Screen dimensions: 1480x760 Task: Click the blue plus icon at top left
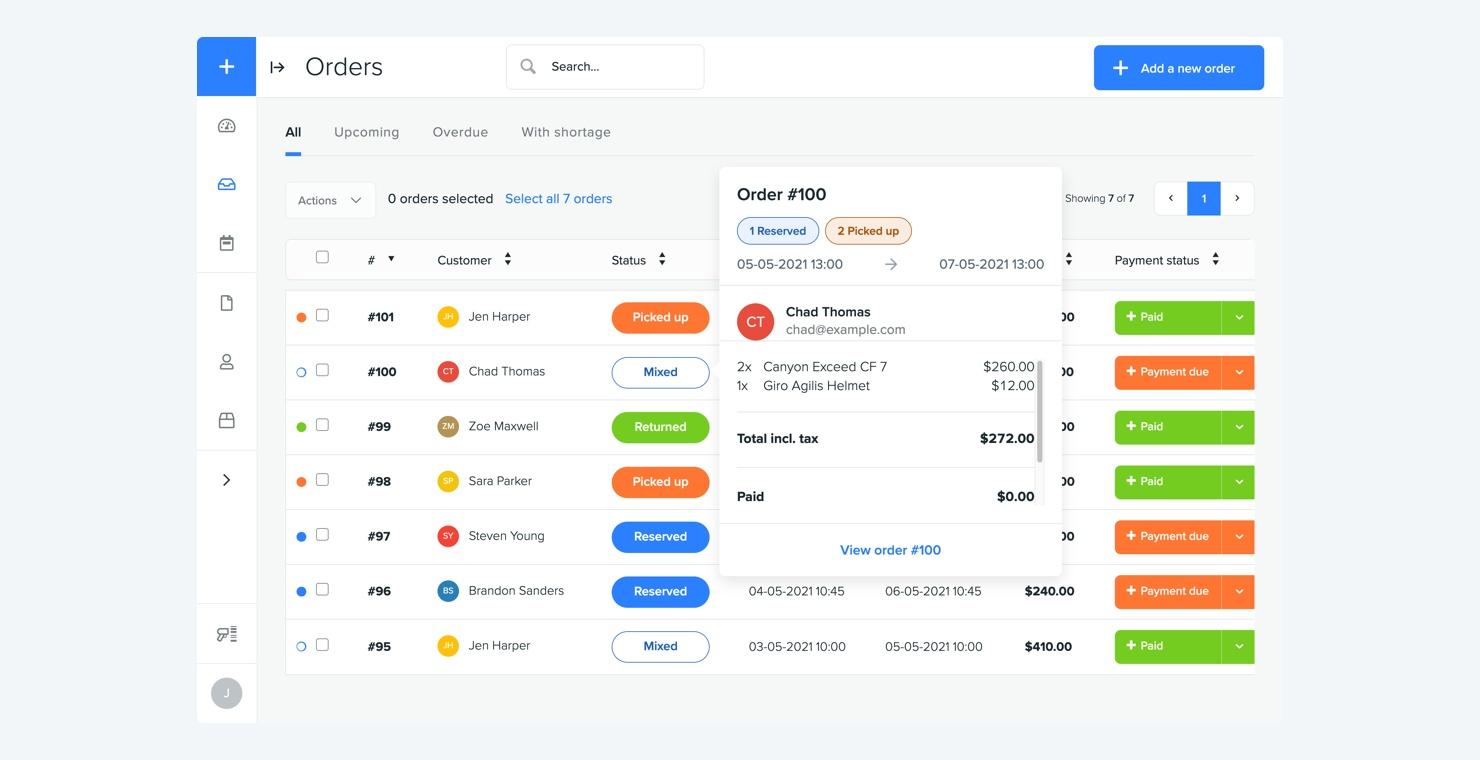[x=226, y=66]
